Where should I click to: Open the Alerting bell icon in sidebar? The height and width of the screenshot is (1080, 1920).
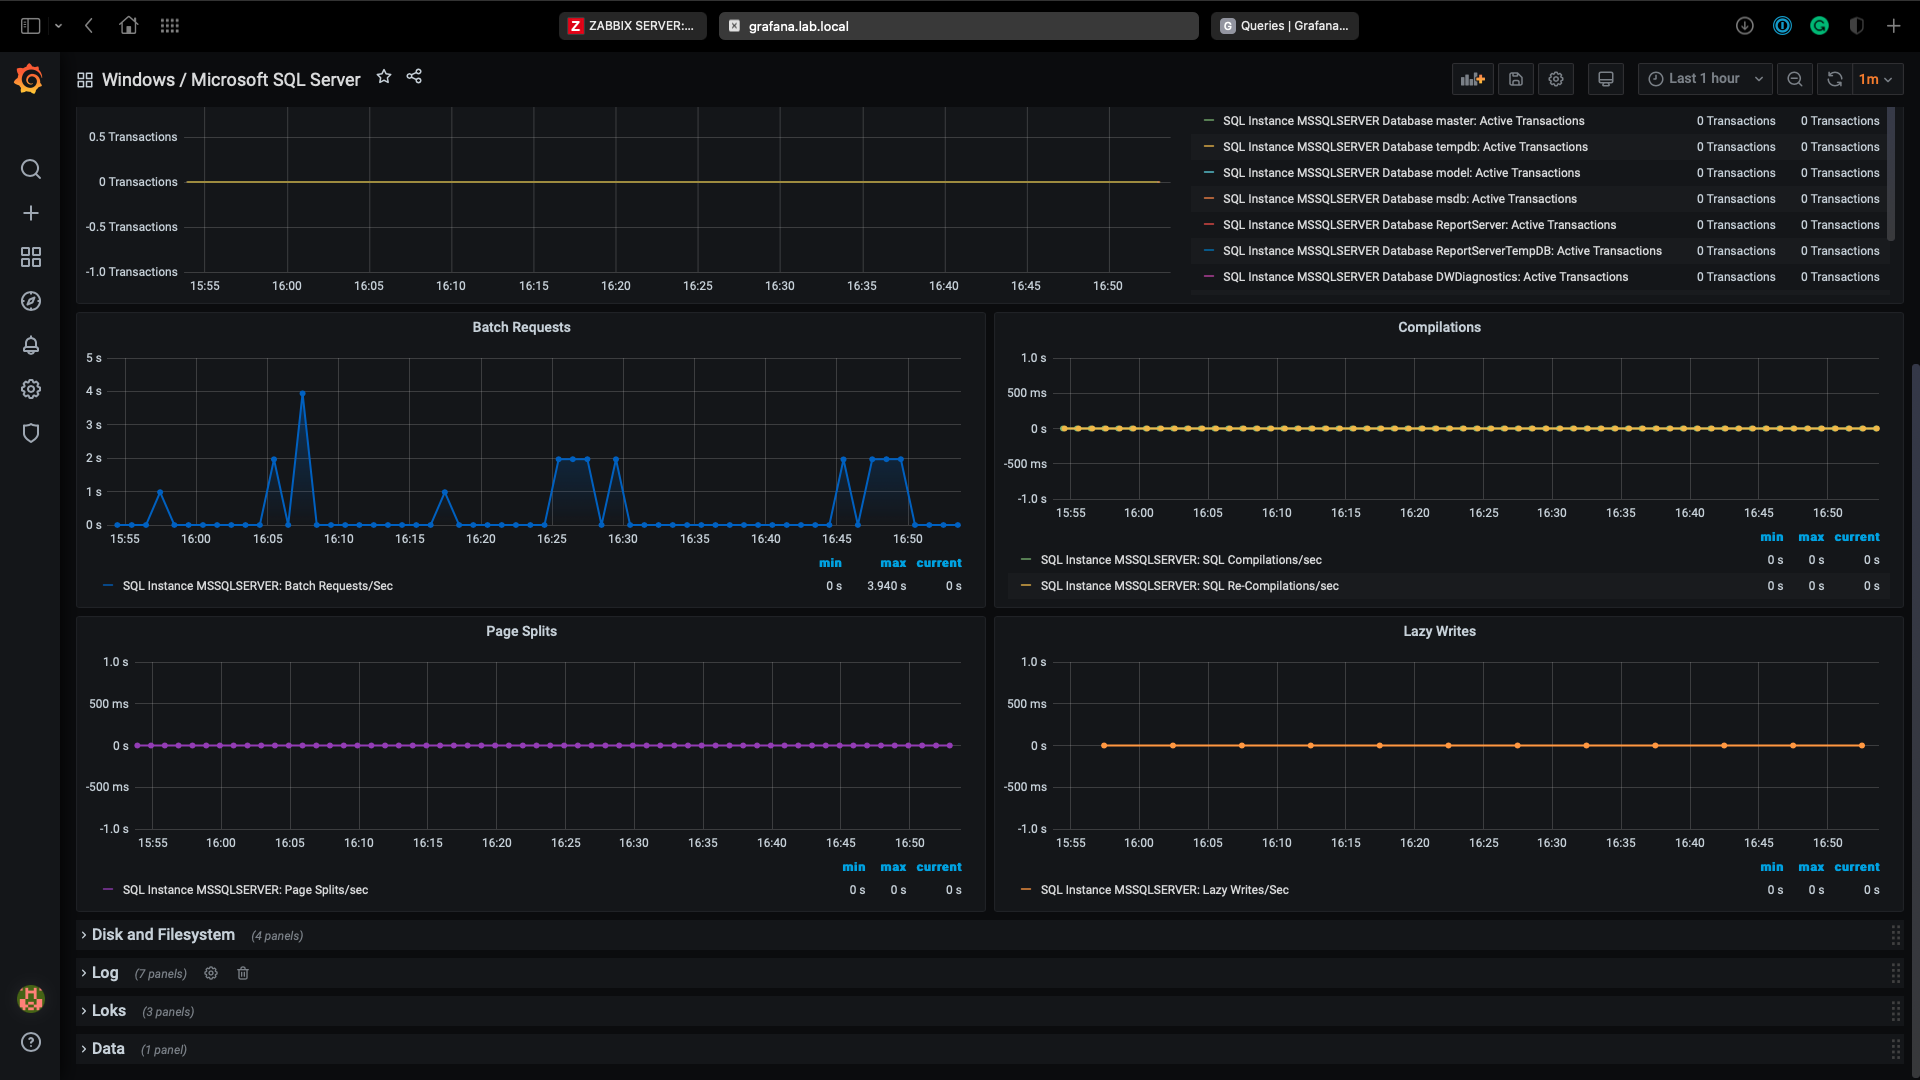pyautogui.click(x=31, y=345)
